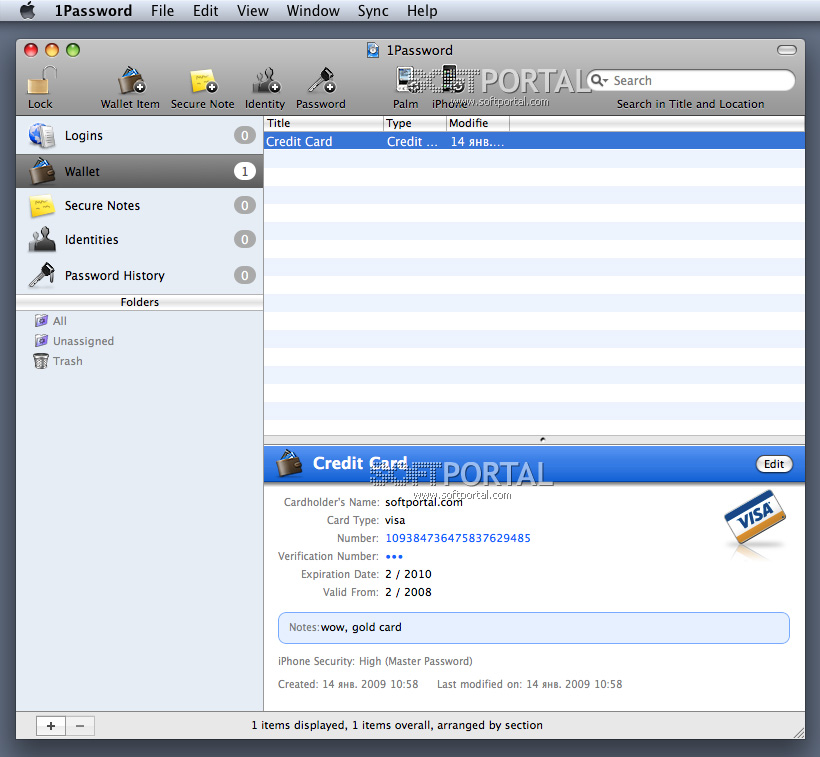Open the File menu
Image resolution: width=820 pixels, height=757 pixels.
point(162,10)
